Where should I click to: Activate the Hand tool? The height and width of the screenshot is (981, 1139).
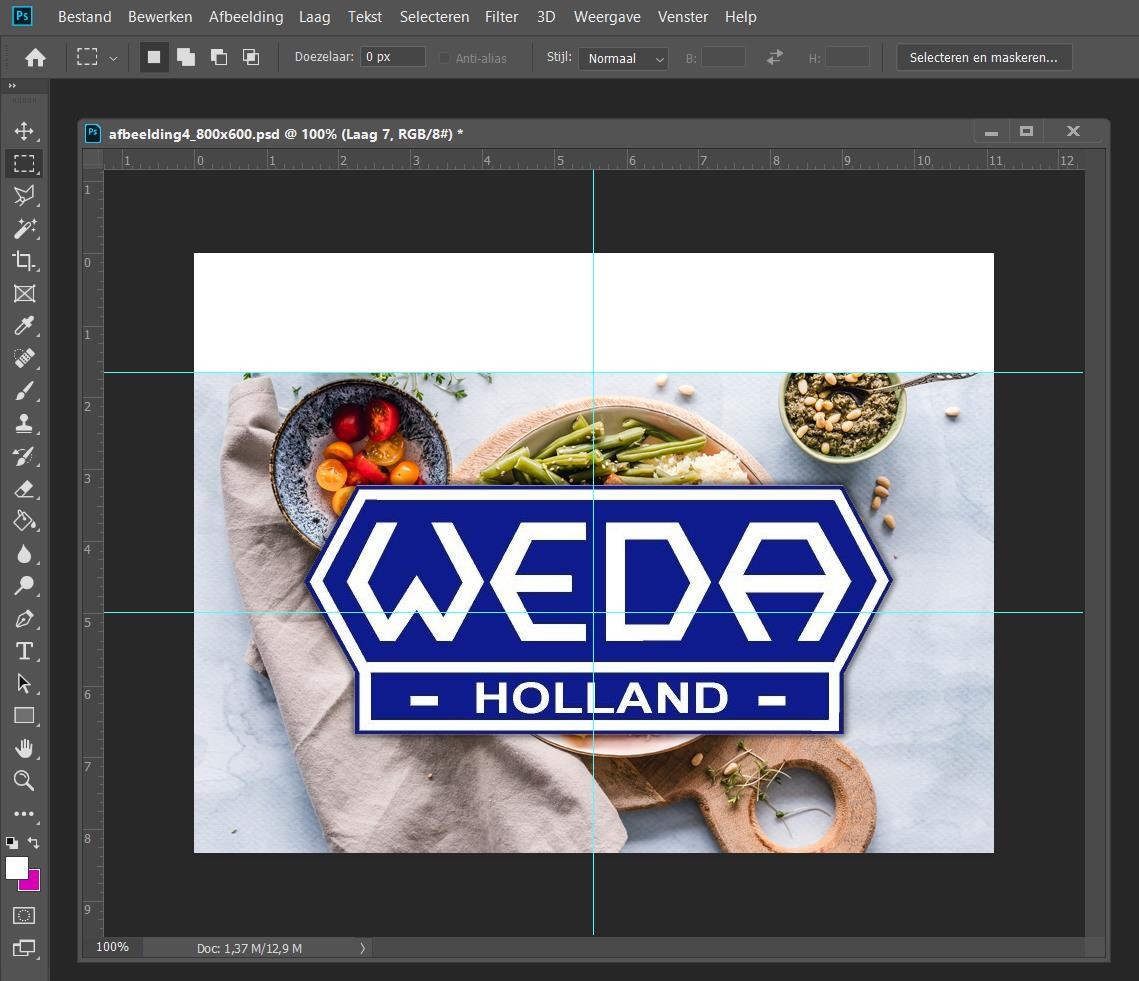[24, 748]
